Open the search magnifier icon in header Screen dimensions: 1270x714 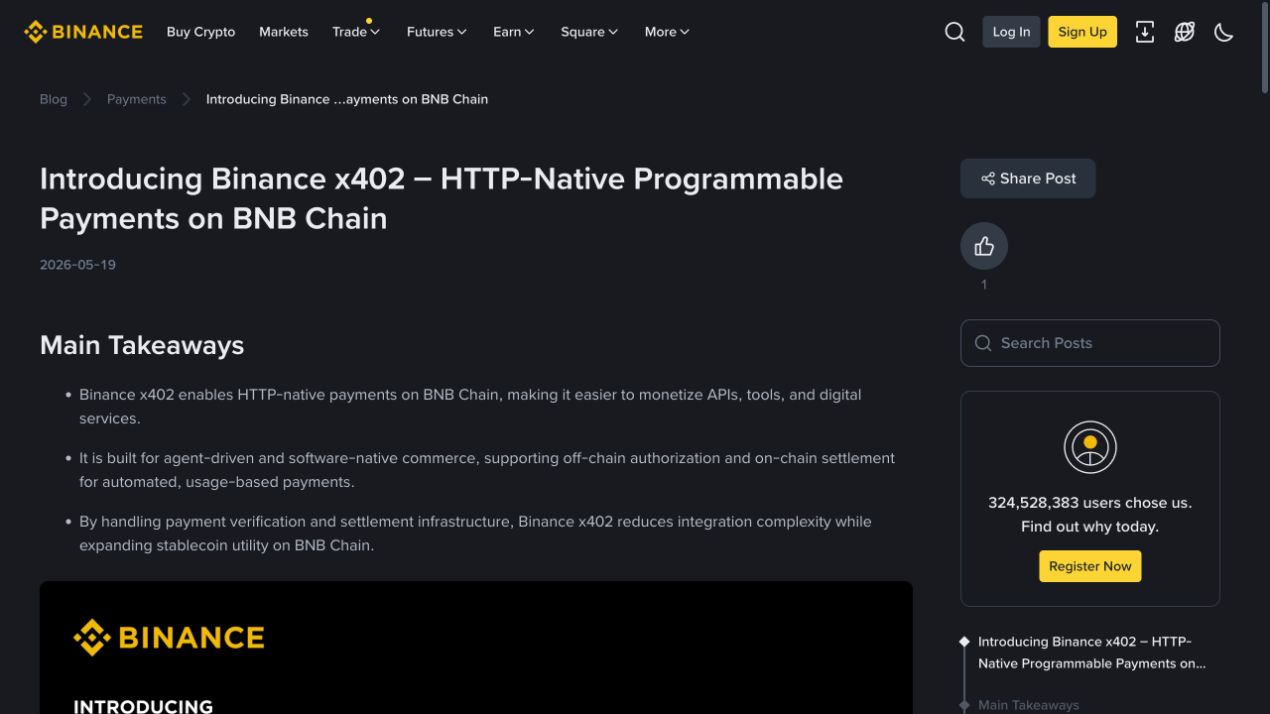pos(955,32)
